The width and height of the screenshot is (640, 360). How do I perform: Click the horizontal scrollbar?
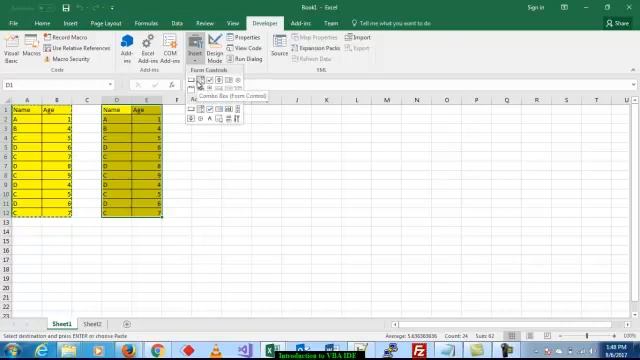(505, 324)
